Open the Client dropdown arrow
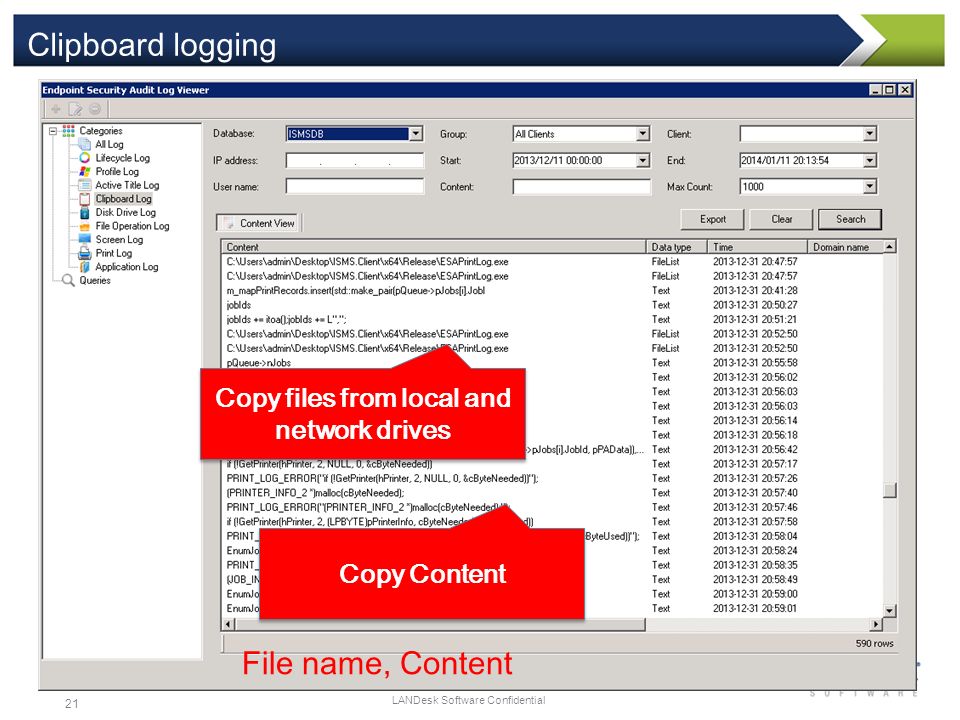 pyautogui.click(x=869, y=133)
